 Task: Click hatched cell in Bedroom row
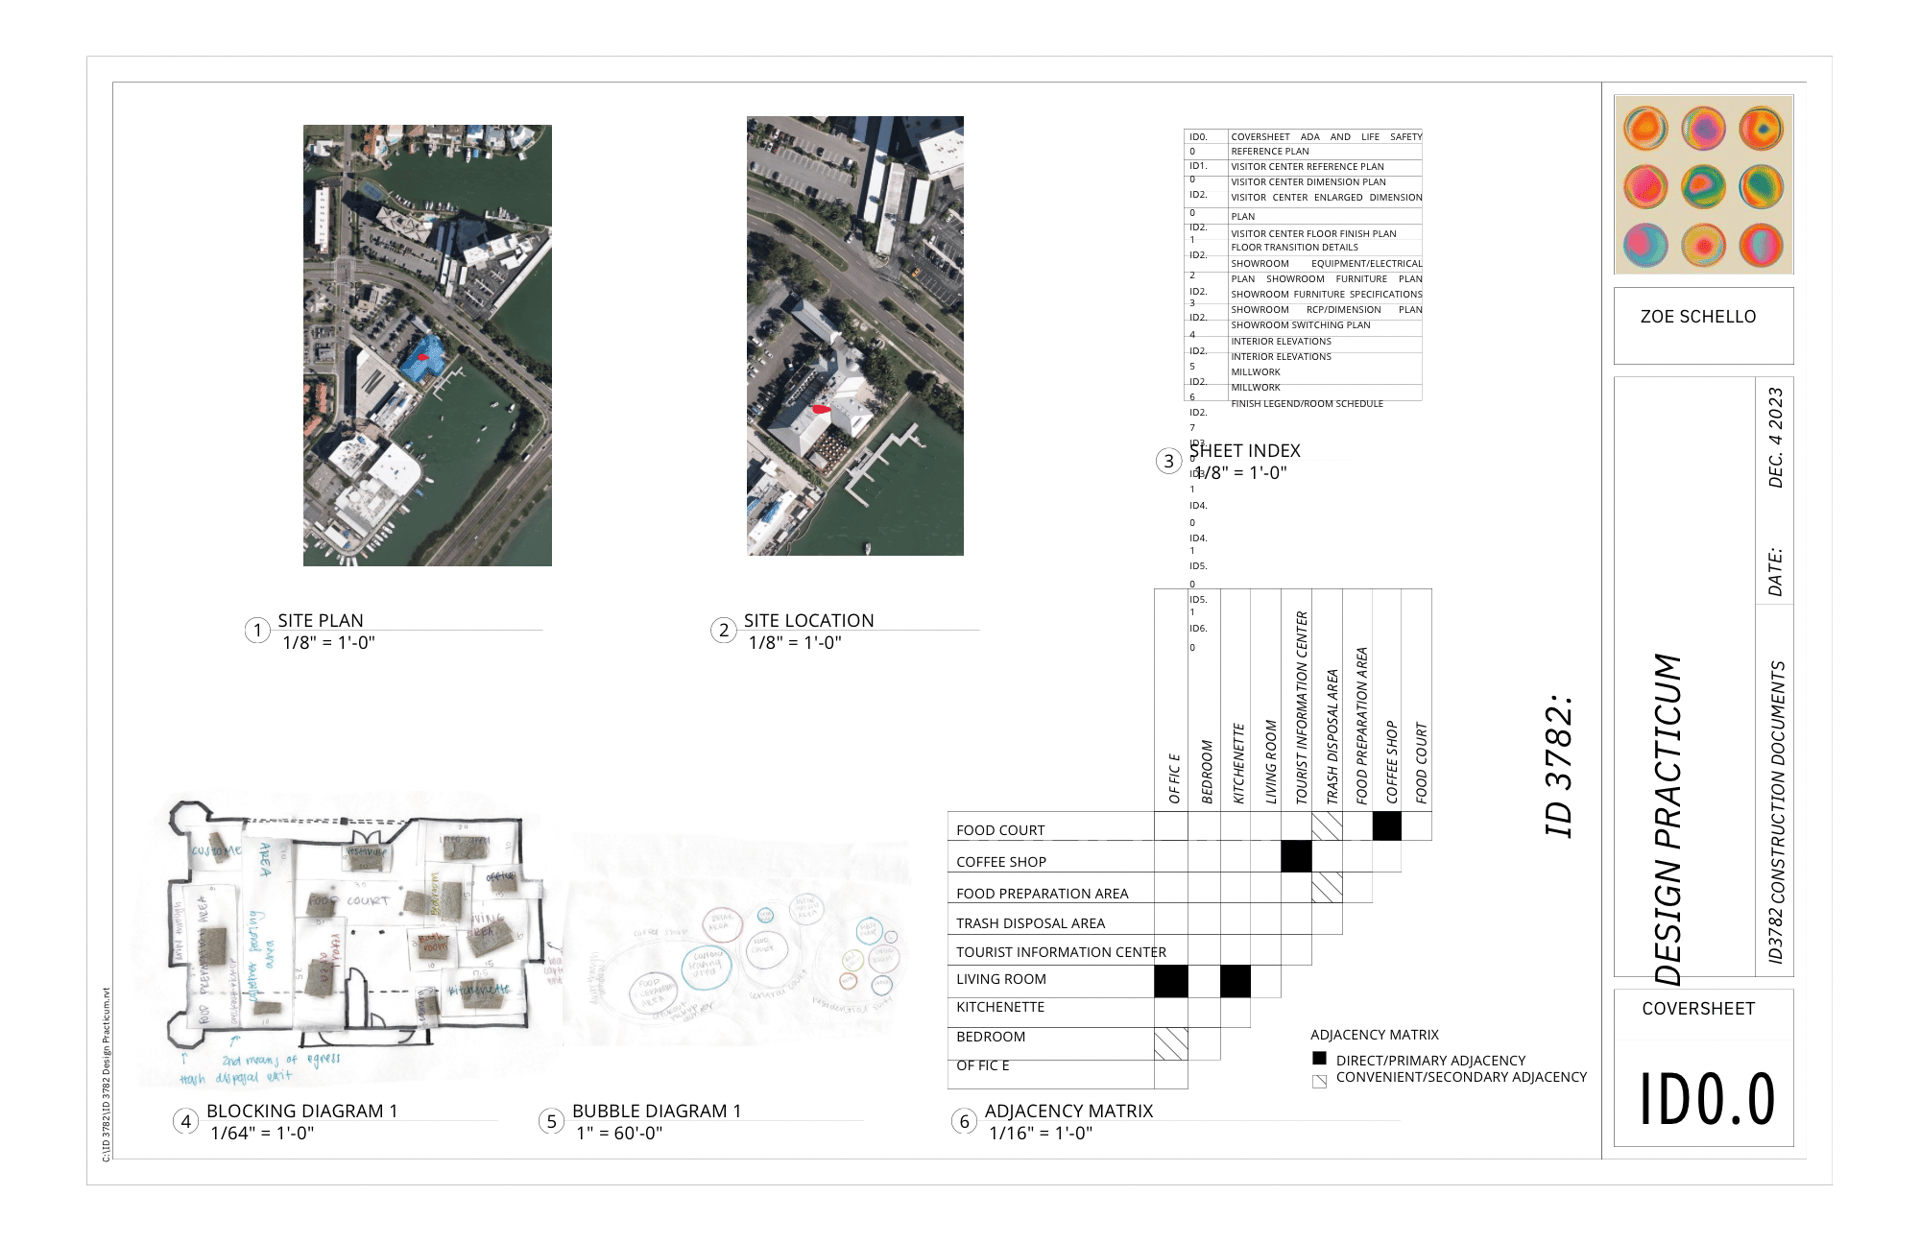click(1171, 1044)
